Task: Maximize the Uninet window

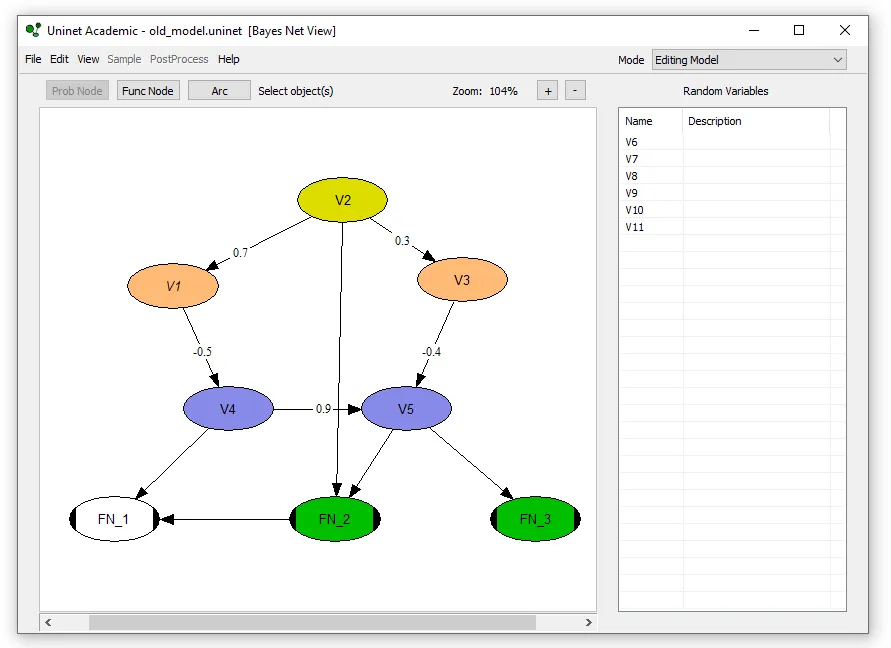Action: (x=799, y=30)
